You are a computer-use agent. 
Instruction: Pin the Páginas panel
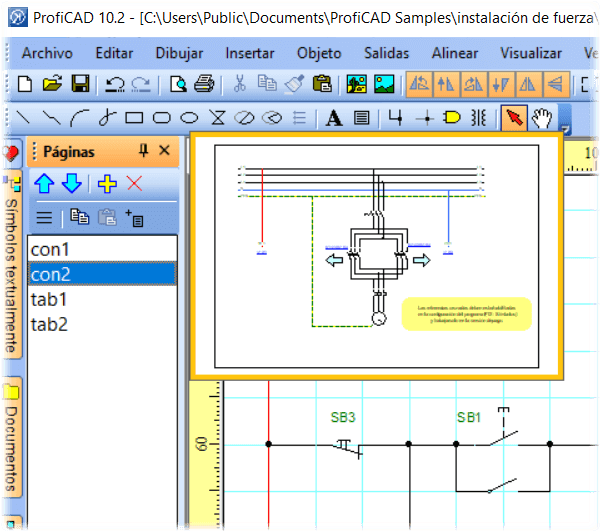pyautogui.click(x=144, y=151)
